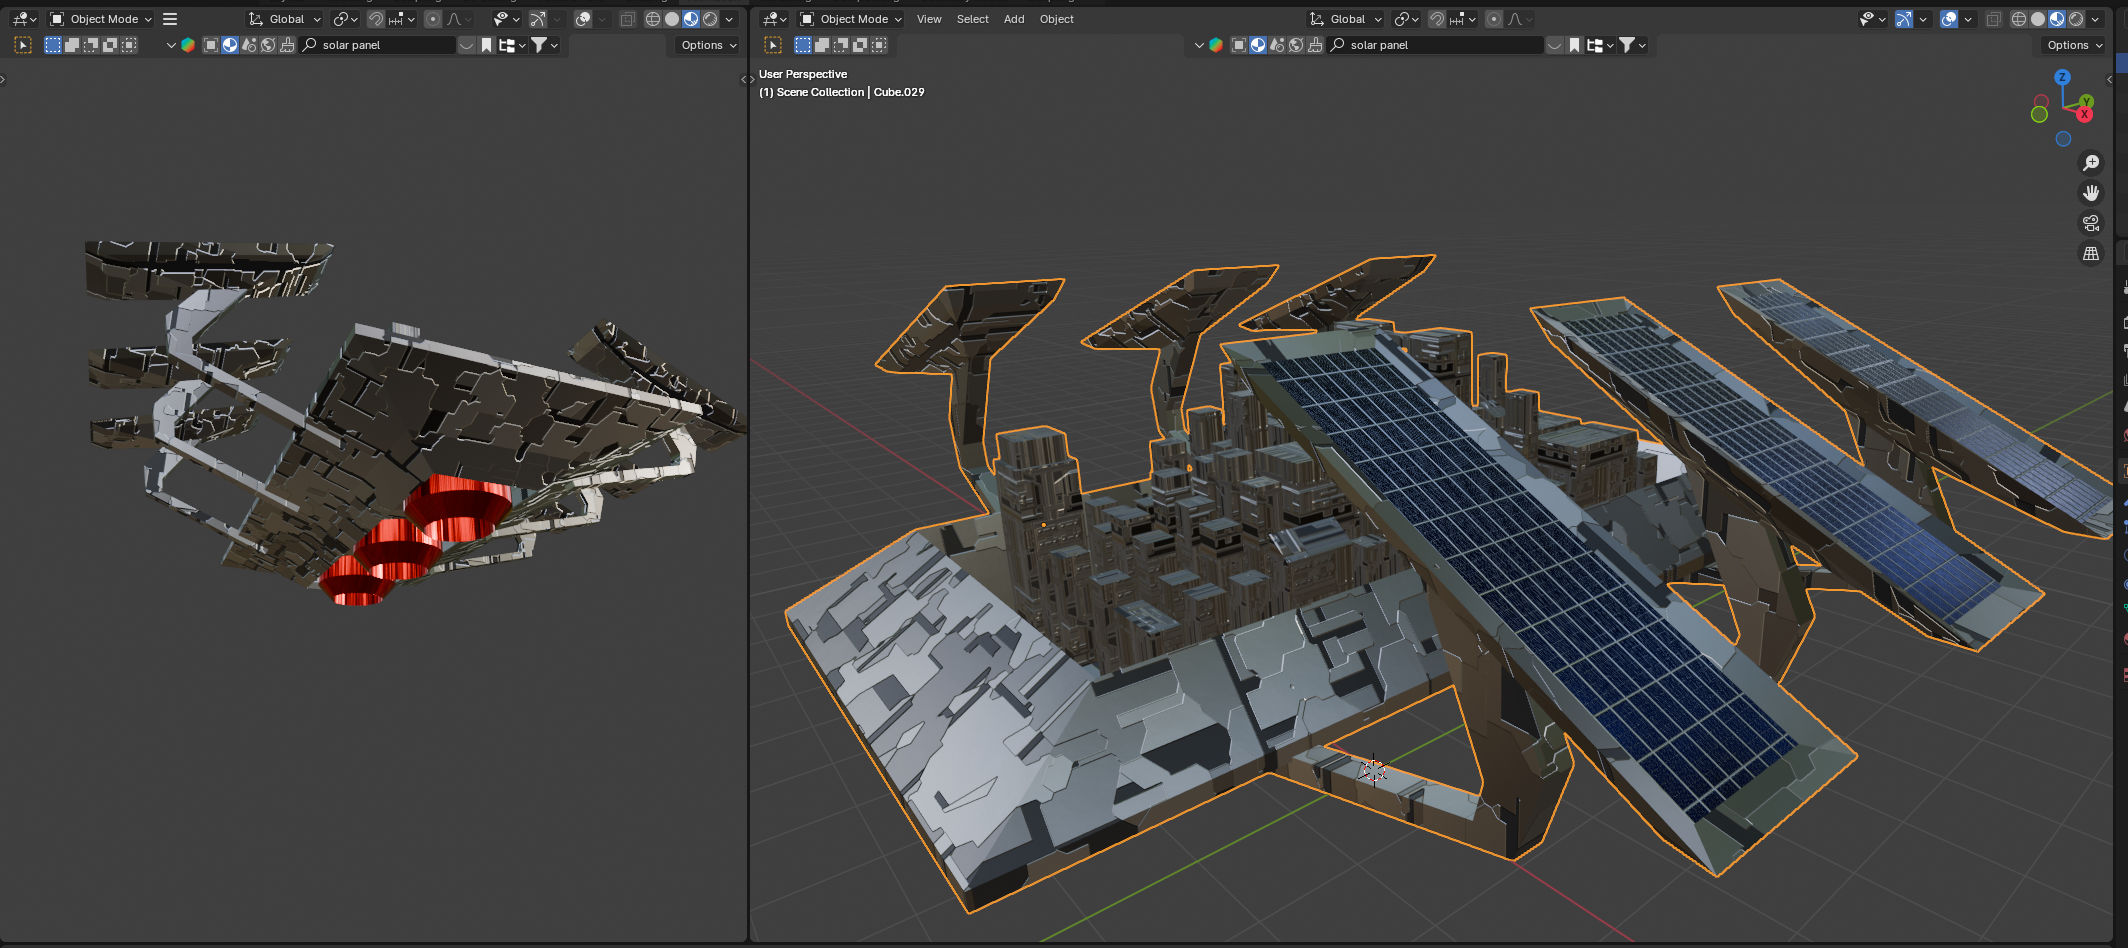Image resolution: width=2128 pixels, height=948 pixels.
Task: Expand the Options dropdown in the right viewport
Action: (x=2072, y=45)
